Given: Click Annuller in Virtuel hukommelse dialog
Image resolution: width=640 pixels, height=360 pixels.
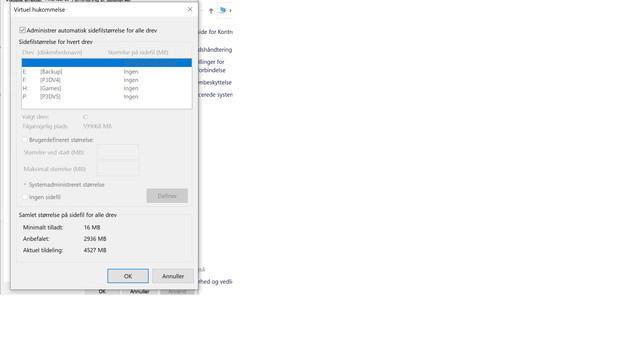Looking at the screenshot, I should point(173,276).
